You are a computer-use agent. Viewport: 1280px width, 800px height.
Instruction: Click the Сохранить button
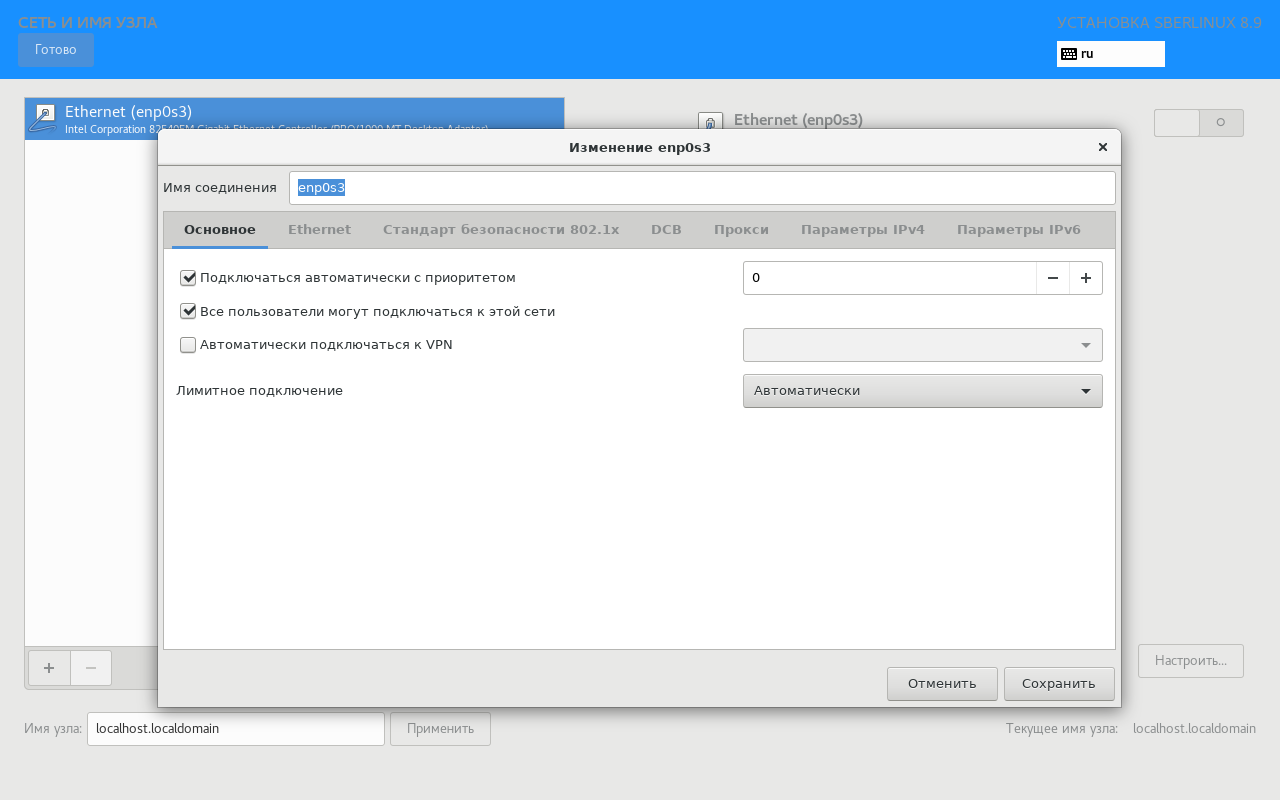coord(1058,684)
